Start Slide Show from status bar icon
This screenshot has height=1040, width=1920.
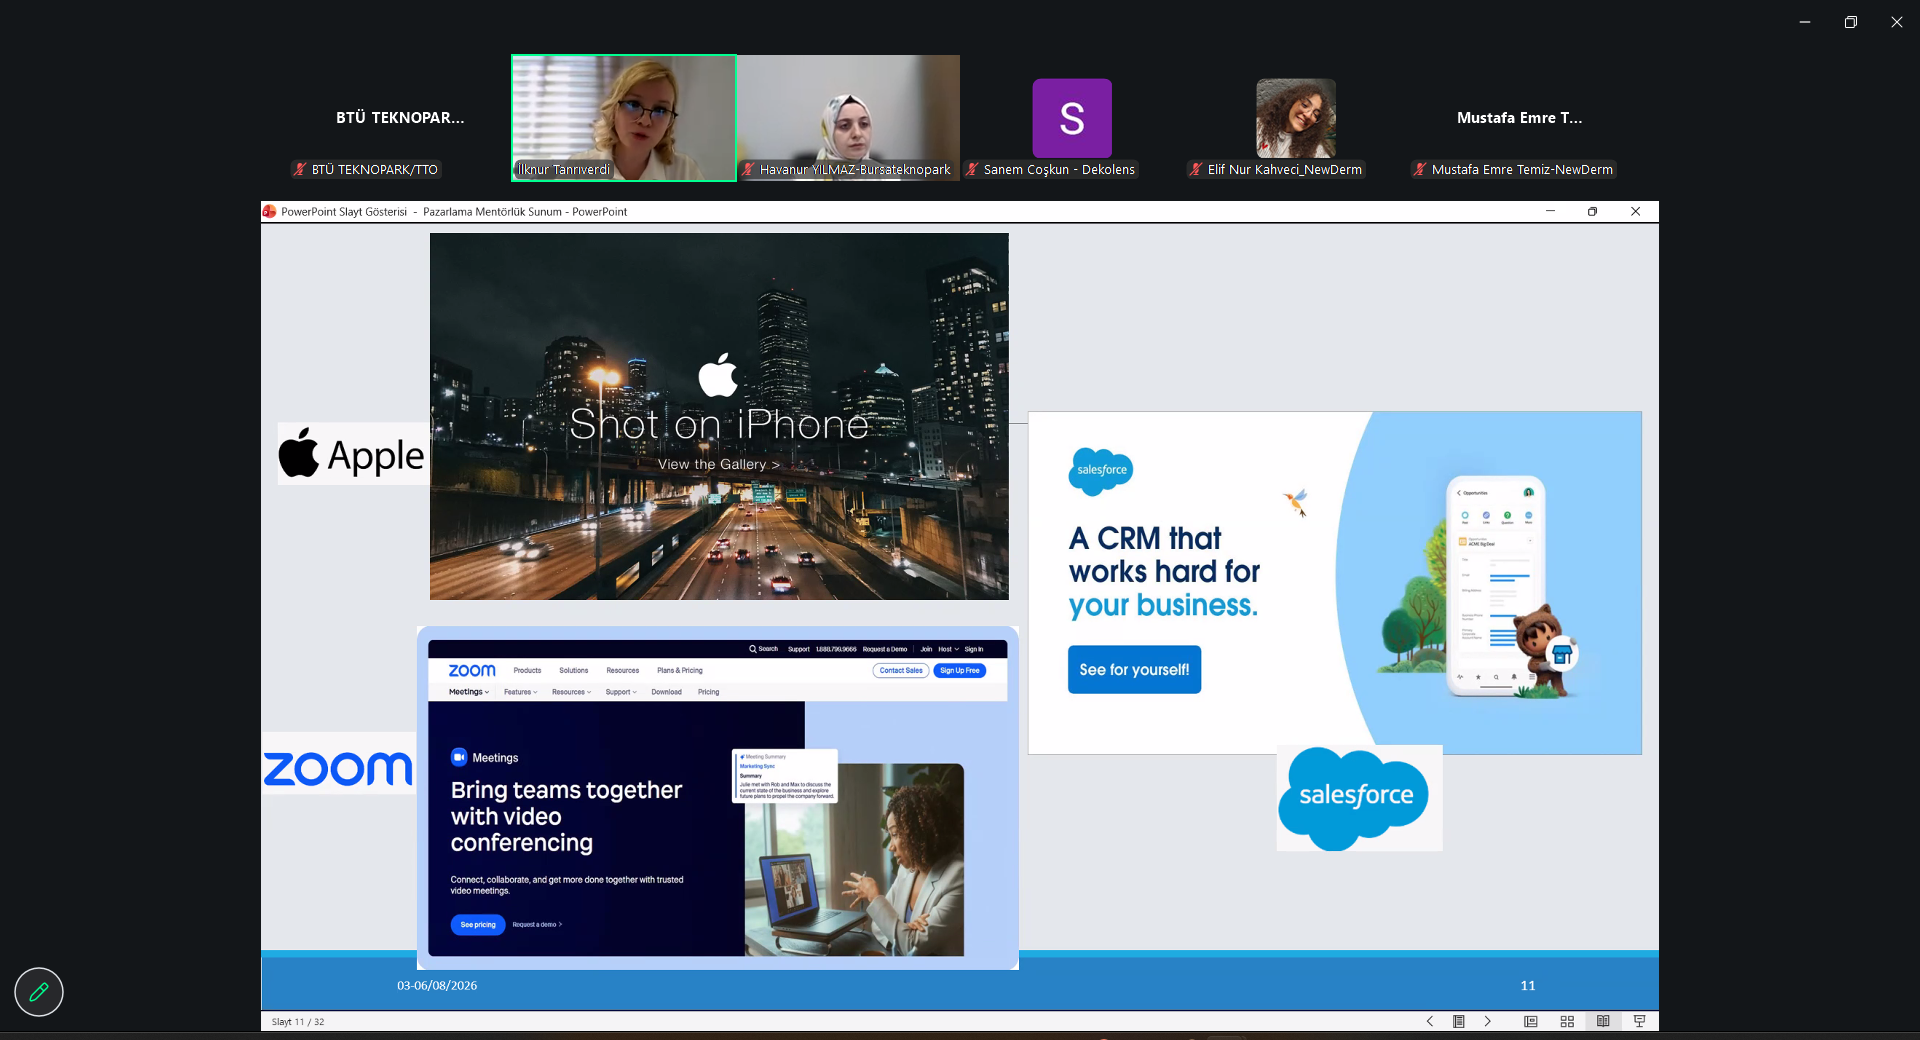pyautogui.click(x=1639, y=1021)
